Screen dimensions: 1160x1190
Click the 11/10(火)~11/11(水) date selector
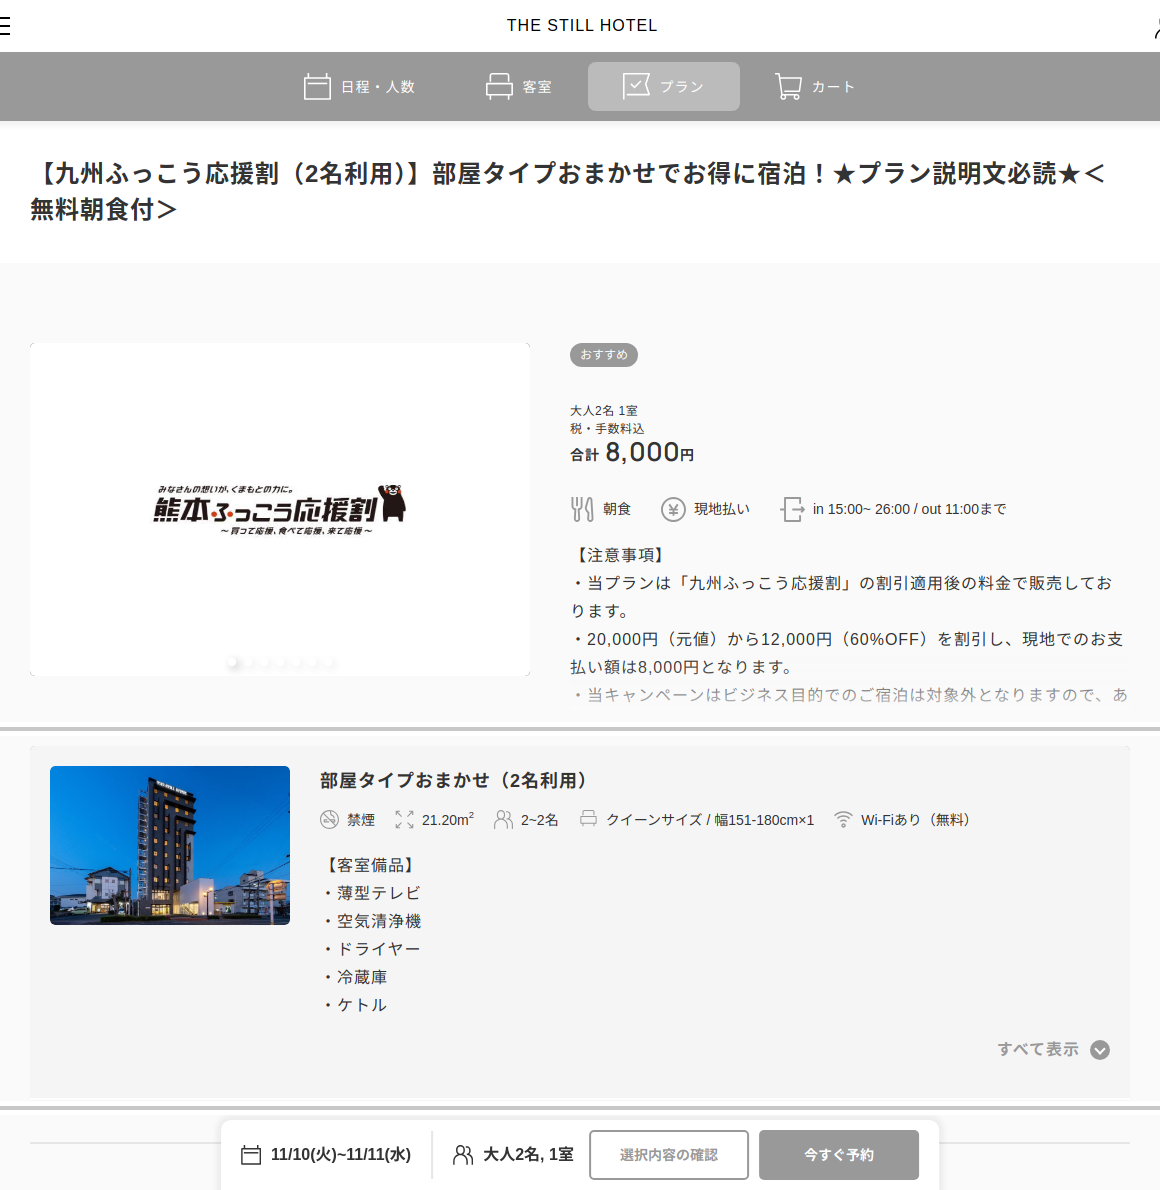pos(326,1155)
